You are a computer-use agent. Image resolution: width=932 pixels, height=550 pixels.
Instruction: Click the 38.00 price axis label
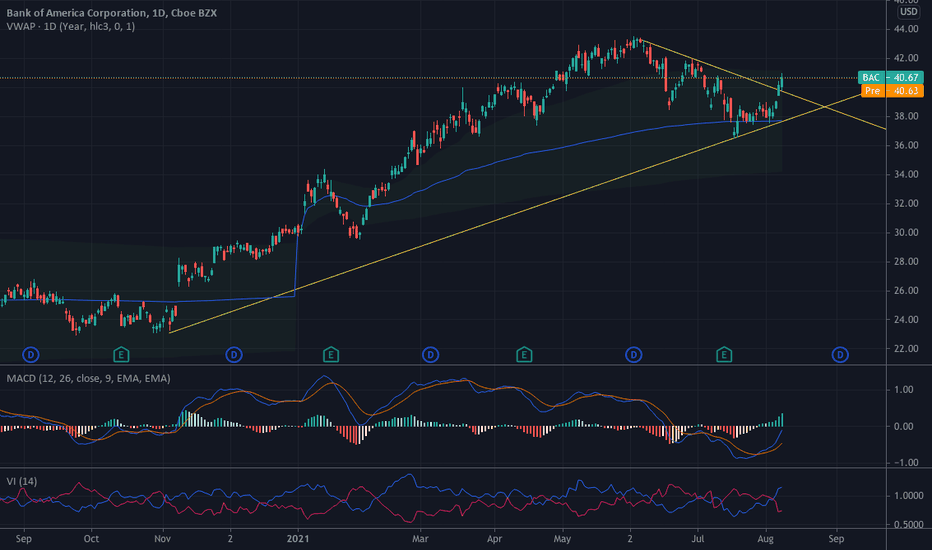pyautogui.click(x=906, y=117)
